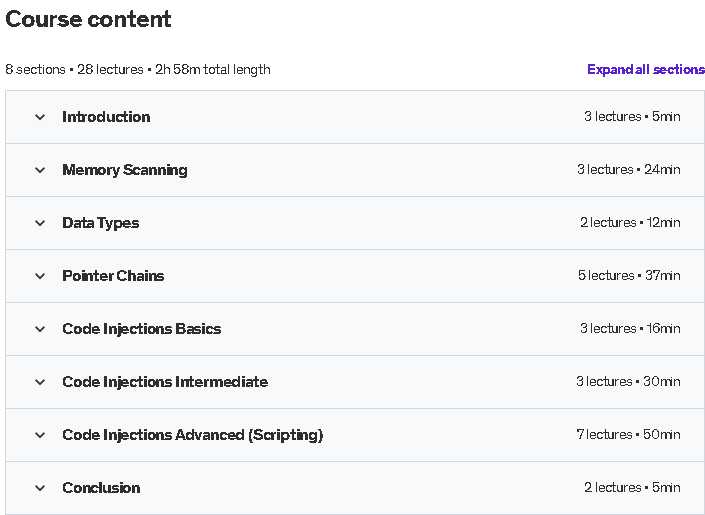Select the Data Types section title
The height and width of the screenshot is (515, 705).
point(100,223)
